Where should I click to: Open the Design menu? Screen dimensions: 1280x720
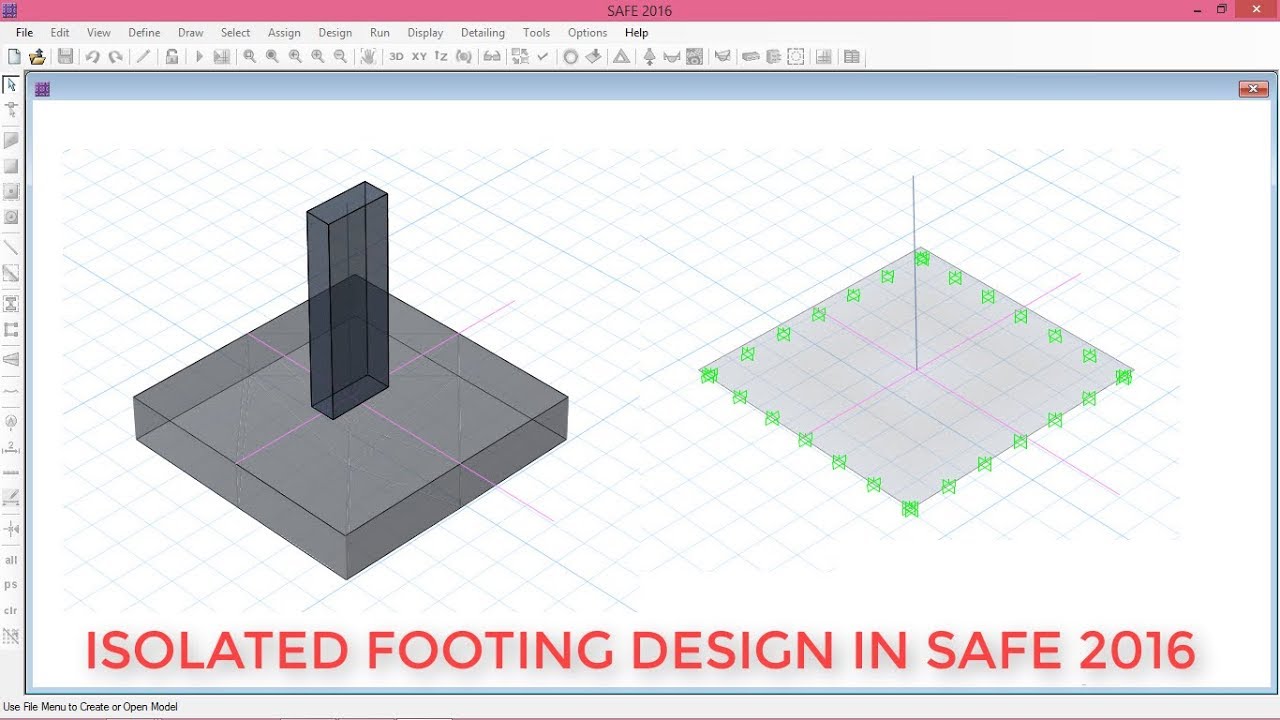pyautogui.click(x=335, y=33)
